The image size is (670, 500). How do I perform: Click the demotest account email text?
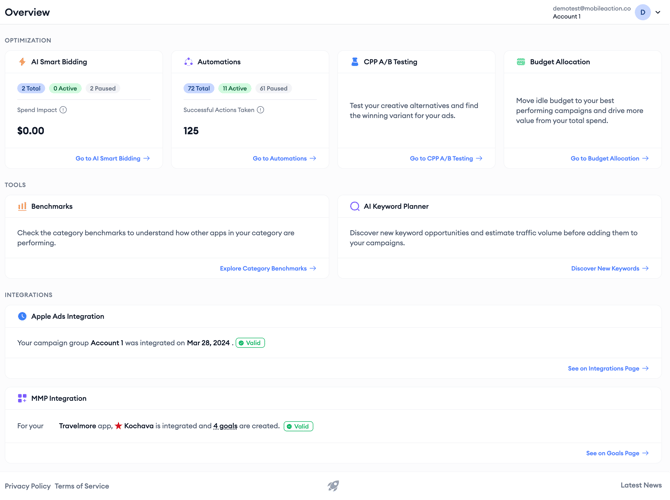pyautogui.click(x=591, y=9)
